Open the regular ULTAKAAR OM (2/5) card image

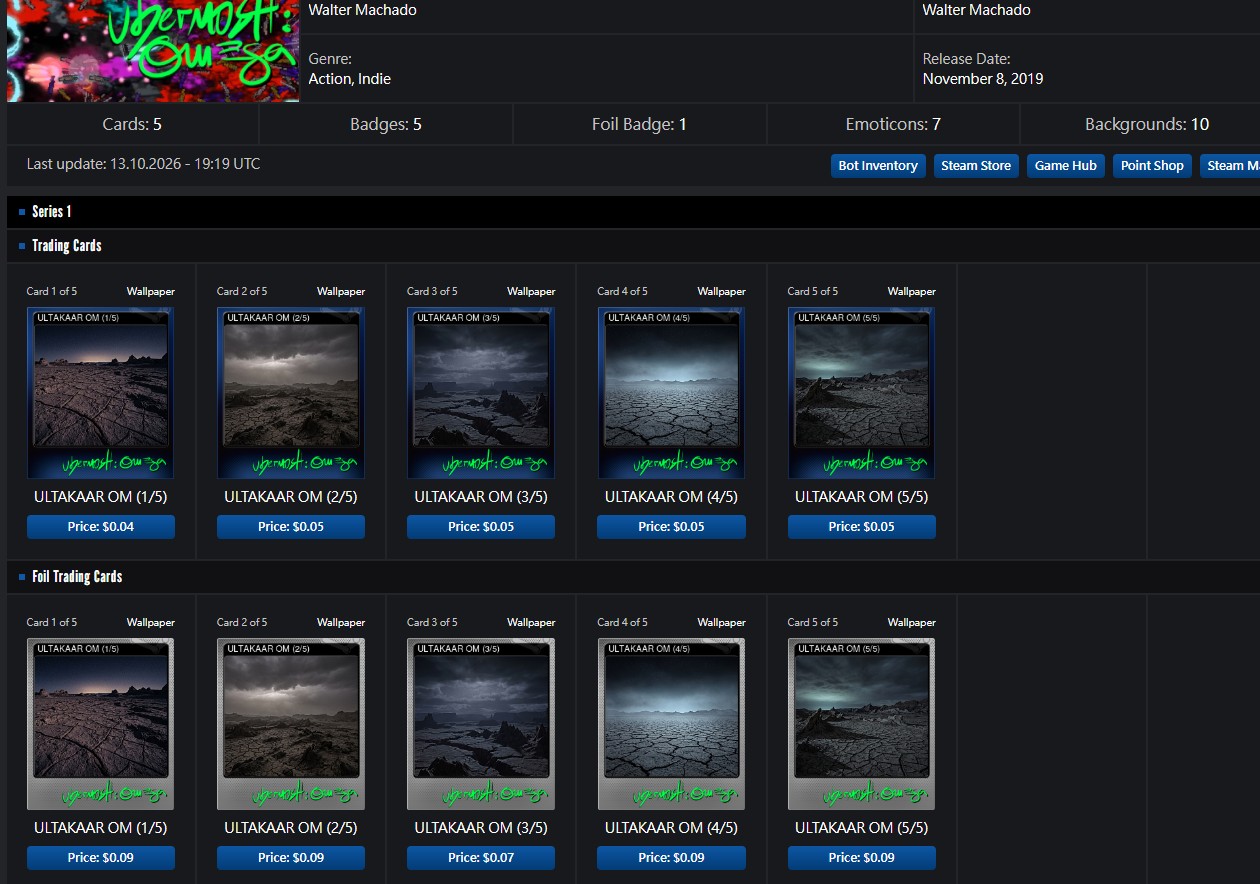pyautogui.click(x=291, y=393)
